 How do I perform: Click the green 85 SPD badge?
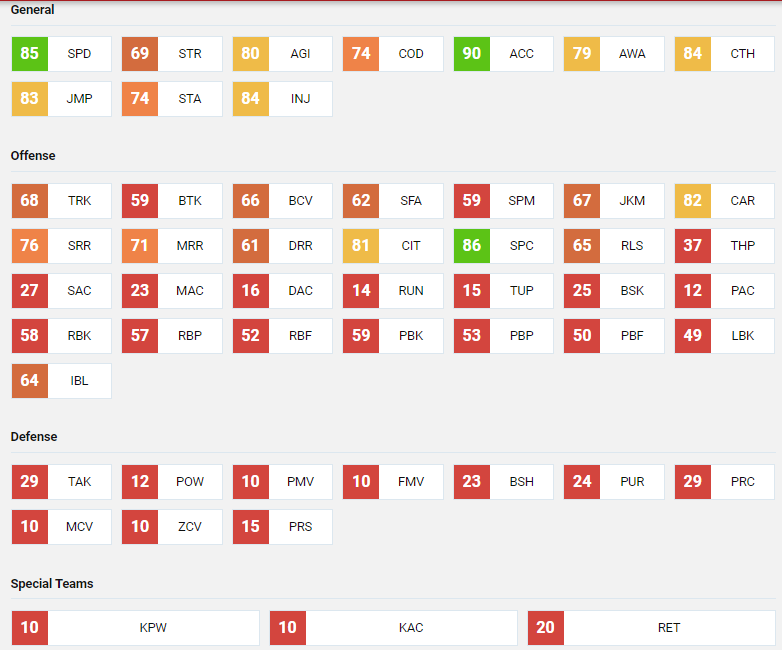pyautogui.click(x=30, y=54)
